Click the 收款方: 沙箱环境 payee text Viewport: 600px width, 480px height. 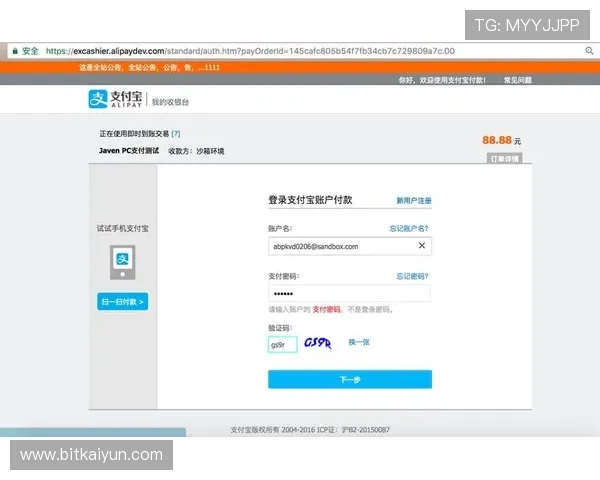[x=196, y=151]
